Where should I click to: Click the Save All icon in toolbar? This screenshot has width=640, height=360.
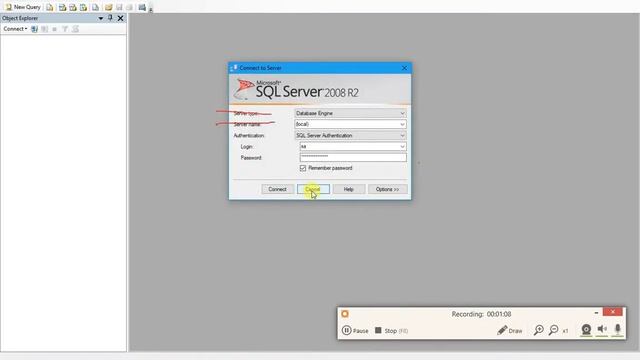[x=129, y=7]
